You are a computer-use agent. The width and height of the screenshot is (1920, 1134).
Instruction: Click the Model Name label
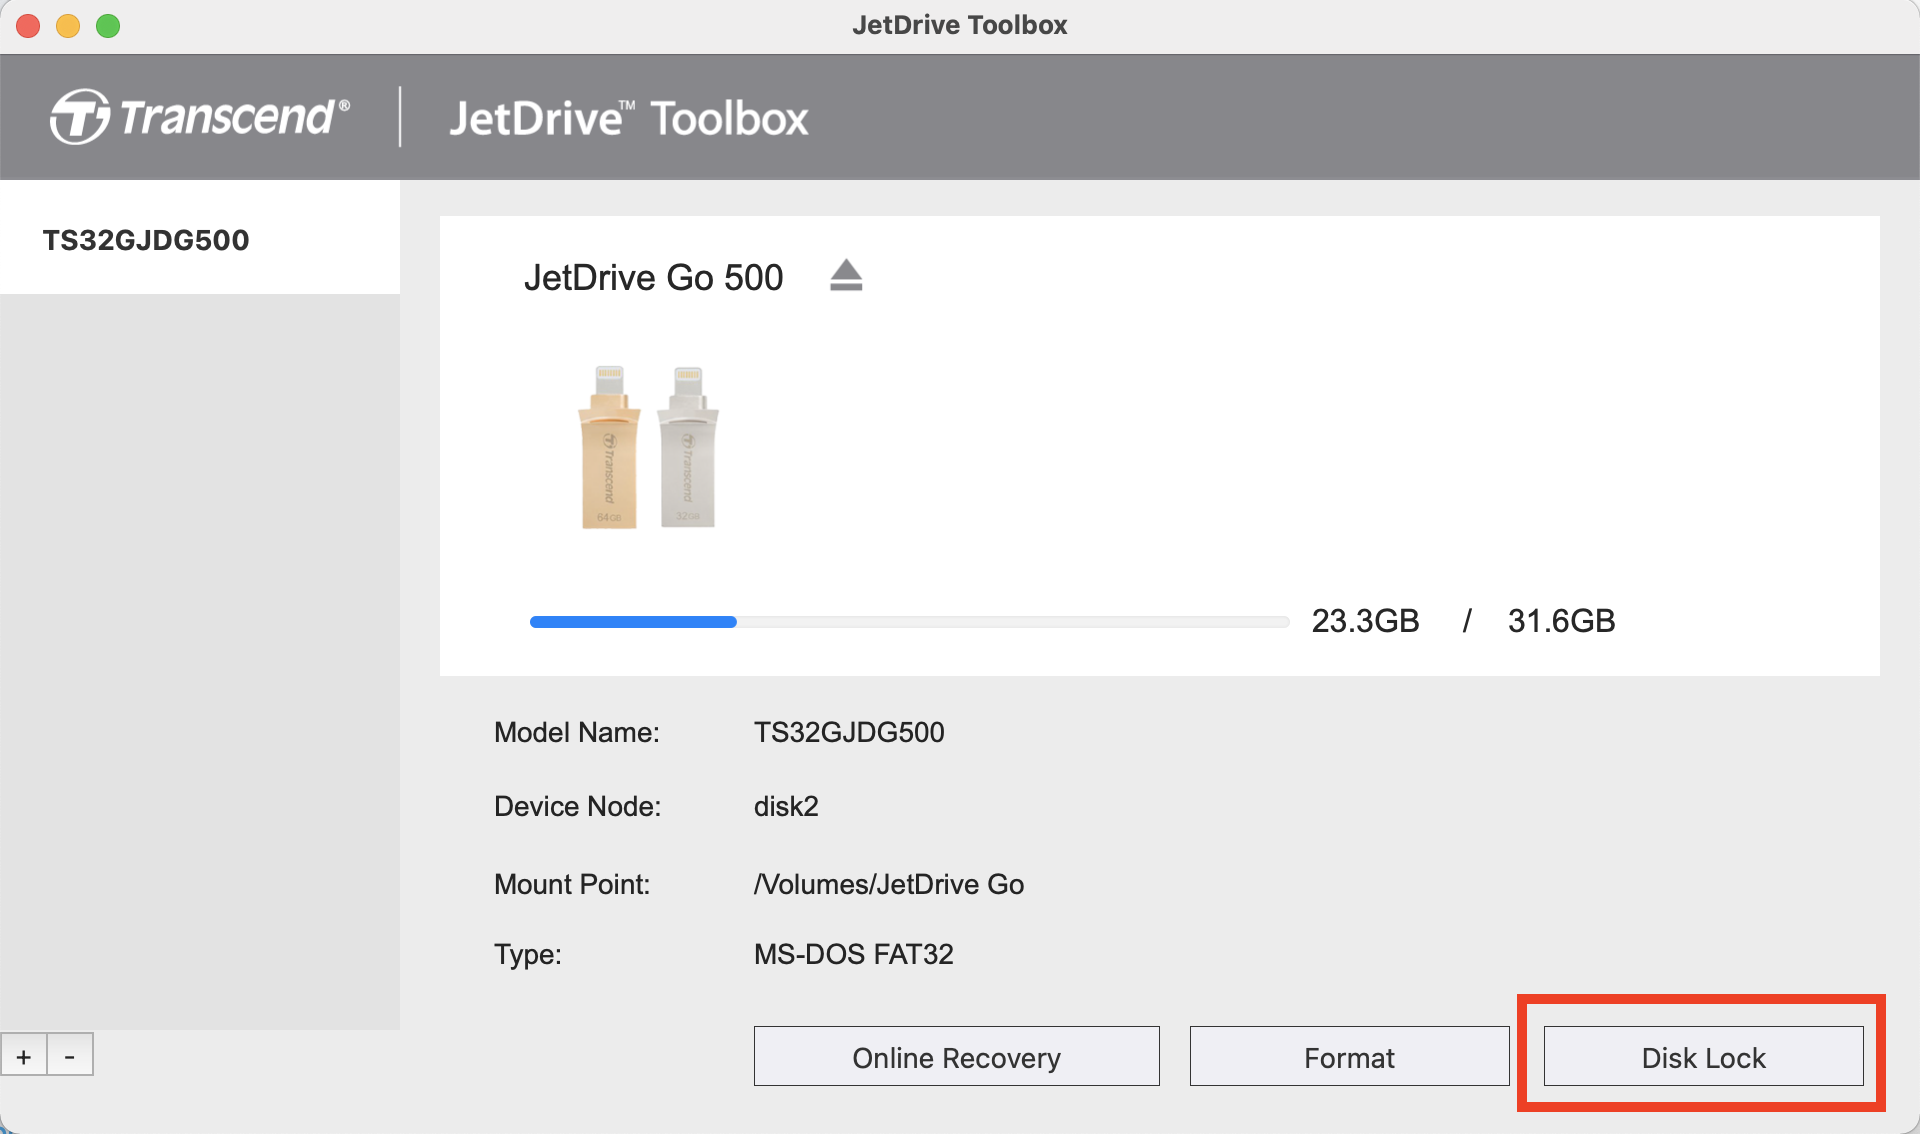click(x=577, y=732)
